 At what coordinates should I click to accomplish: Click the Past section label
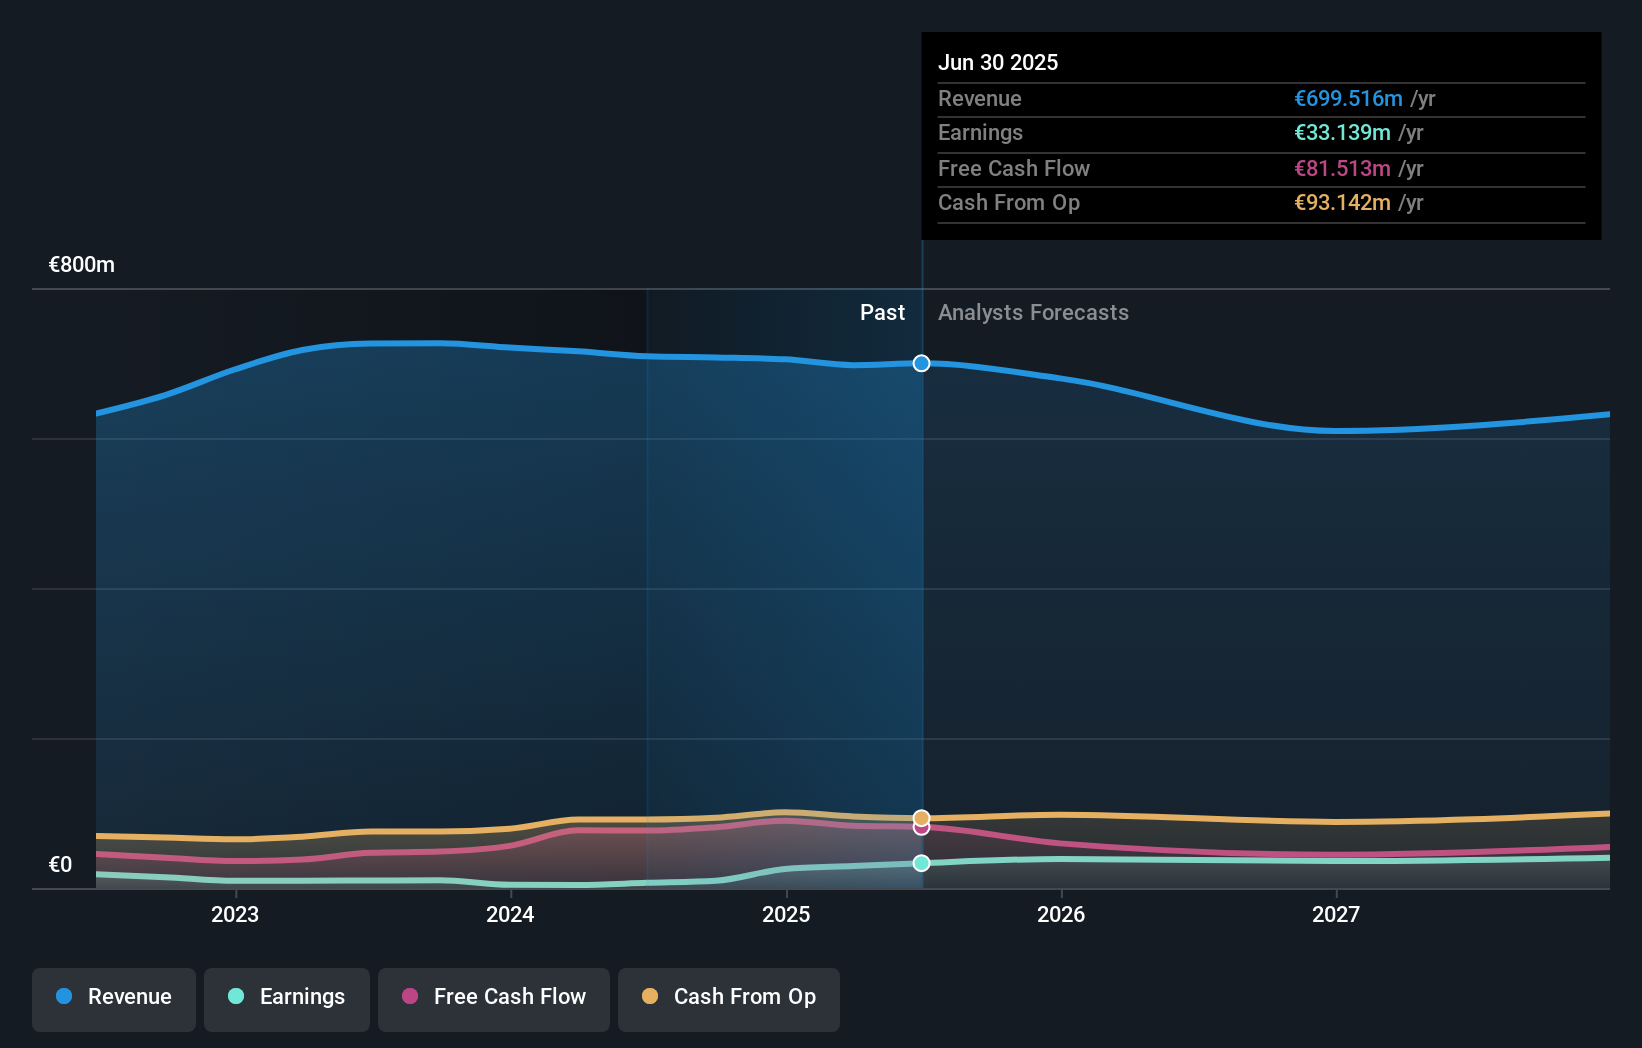point(882,313)
